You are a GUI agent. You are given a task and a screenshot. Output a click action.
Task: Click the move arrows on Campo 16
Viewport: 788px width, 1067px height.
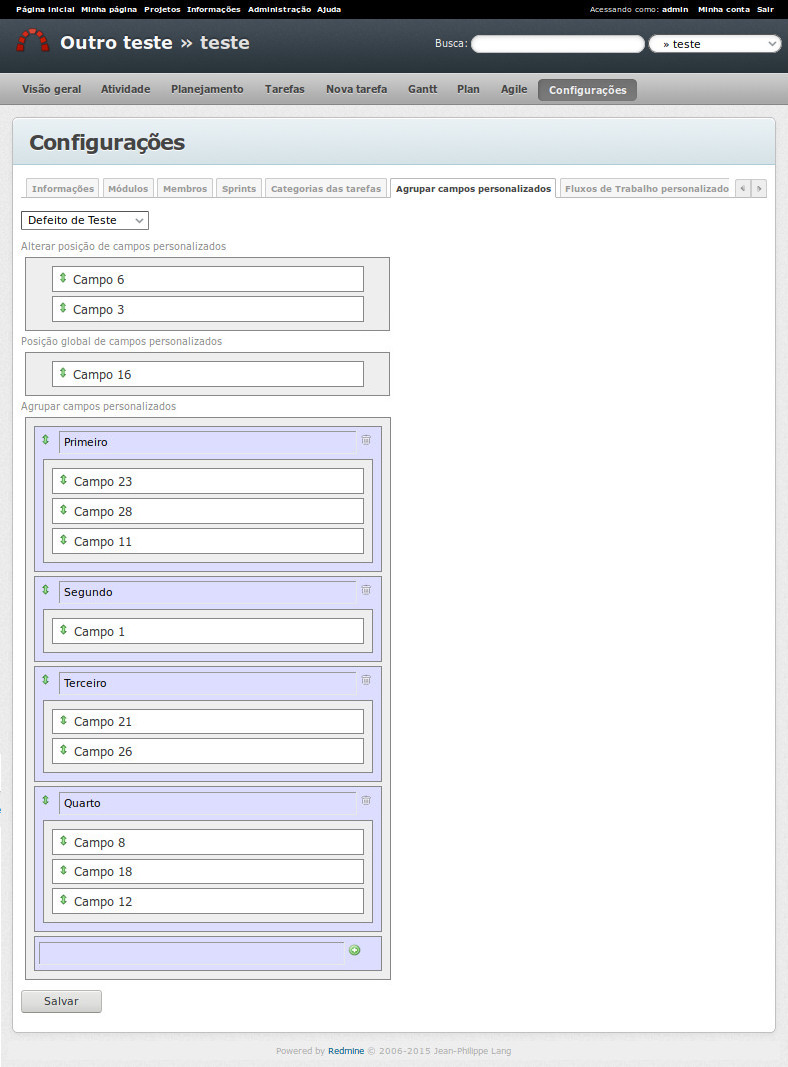coord(63,373)
